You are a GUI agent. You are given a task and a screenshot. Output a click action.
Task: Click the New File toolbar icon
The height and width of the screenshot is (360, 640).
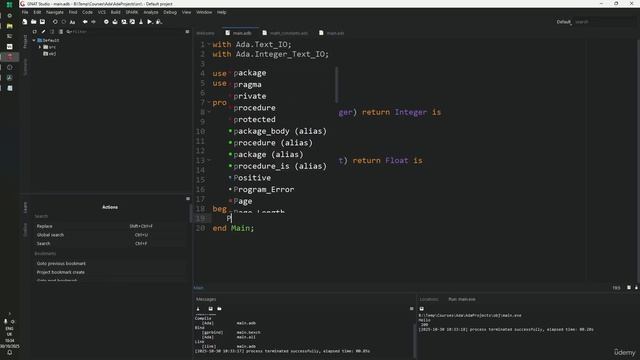point(25,22)
